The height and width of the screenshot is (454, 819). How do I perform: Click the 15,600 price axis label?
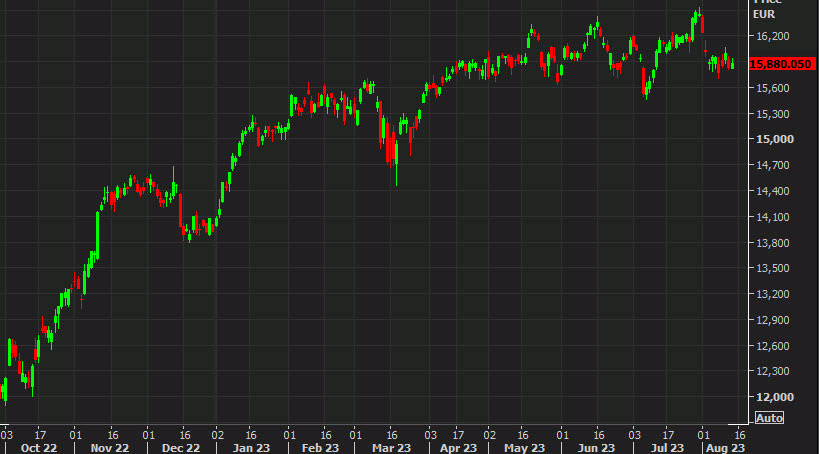tap(773, 88)
